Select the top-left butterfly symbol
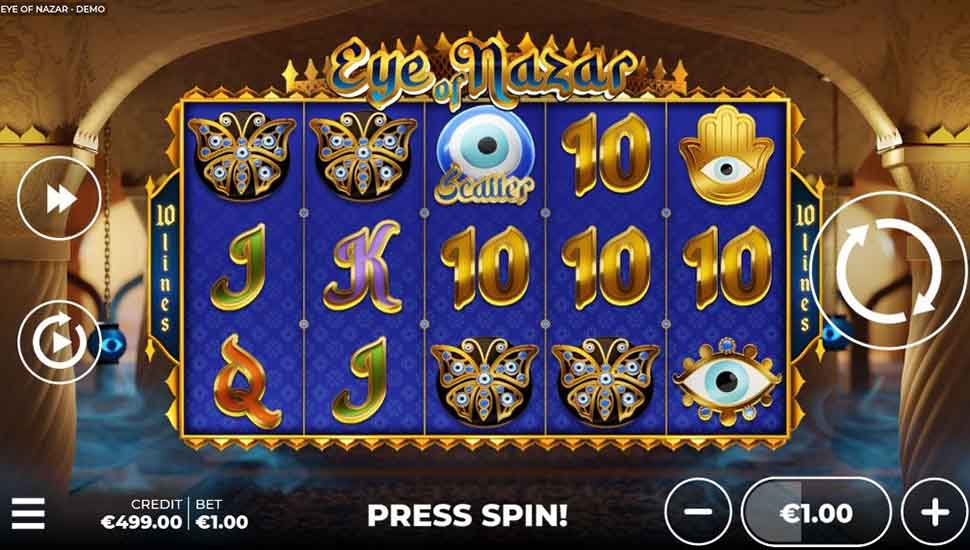The height and width of the screenshot is (550, 970). (242, 156)
